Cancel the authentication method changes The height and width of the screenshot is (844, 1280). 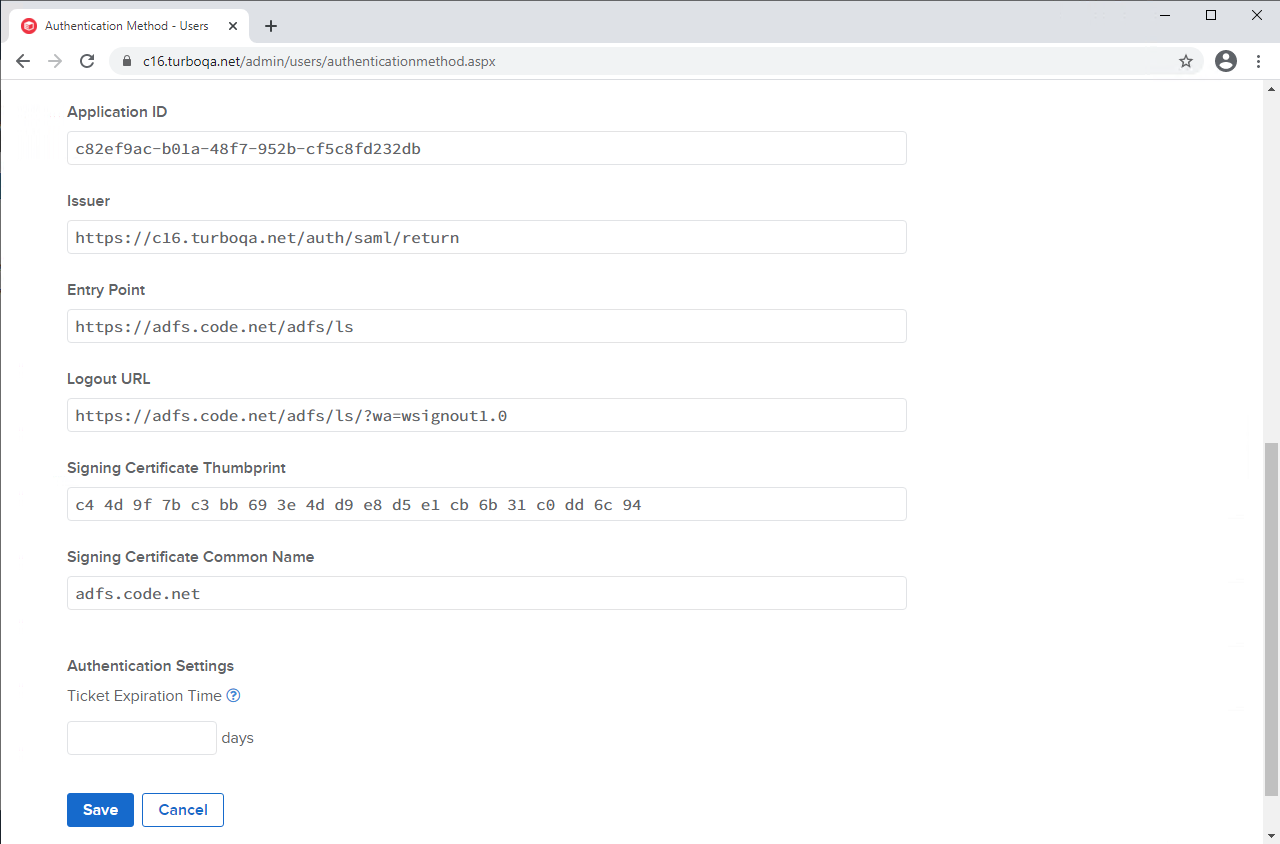(x=182, y=810)
